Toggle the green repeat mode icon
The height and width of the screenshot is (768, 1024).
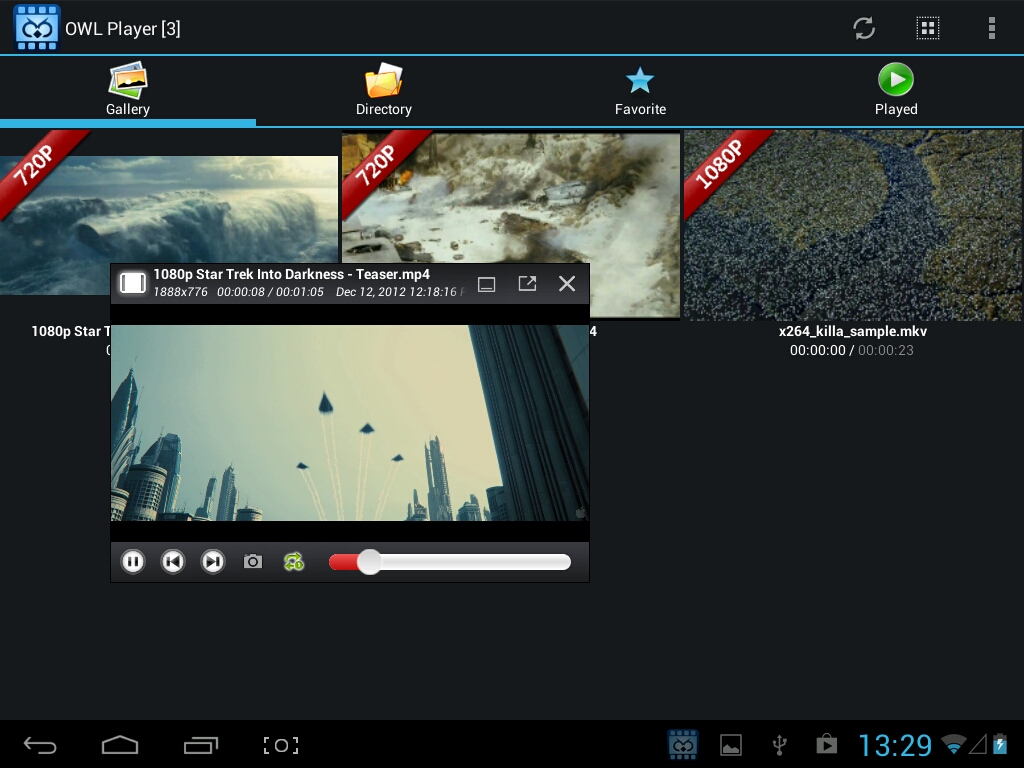point(294,562)
